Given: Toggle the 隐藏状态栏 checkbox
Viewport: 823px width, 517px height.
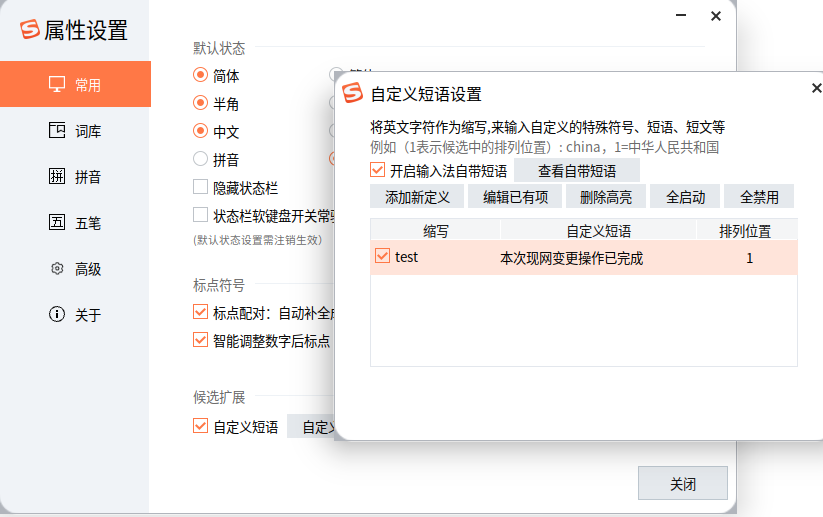Looking at the screenshot, I should click(201, 187).
